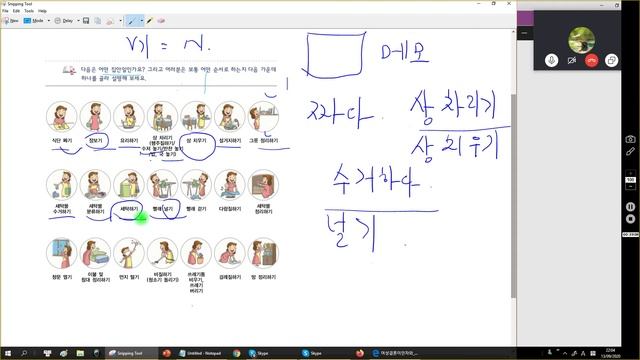Decrease the recorder value with minus button
Image resolution: width=640 pixels, height=360 pixels.
coord(631,187)
